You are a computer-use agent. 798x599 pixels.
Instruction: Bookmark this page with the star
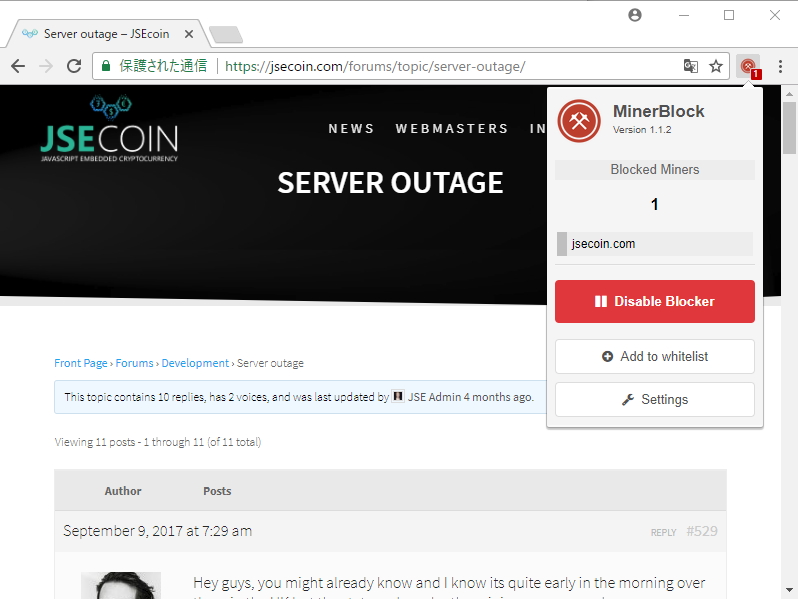coord(716,66)
